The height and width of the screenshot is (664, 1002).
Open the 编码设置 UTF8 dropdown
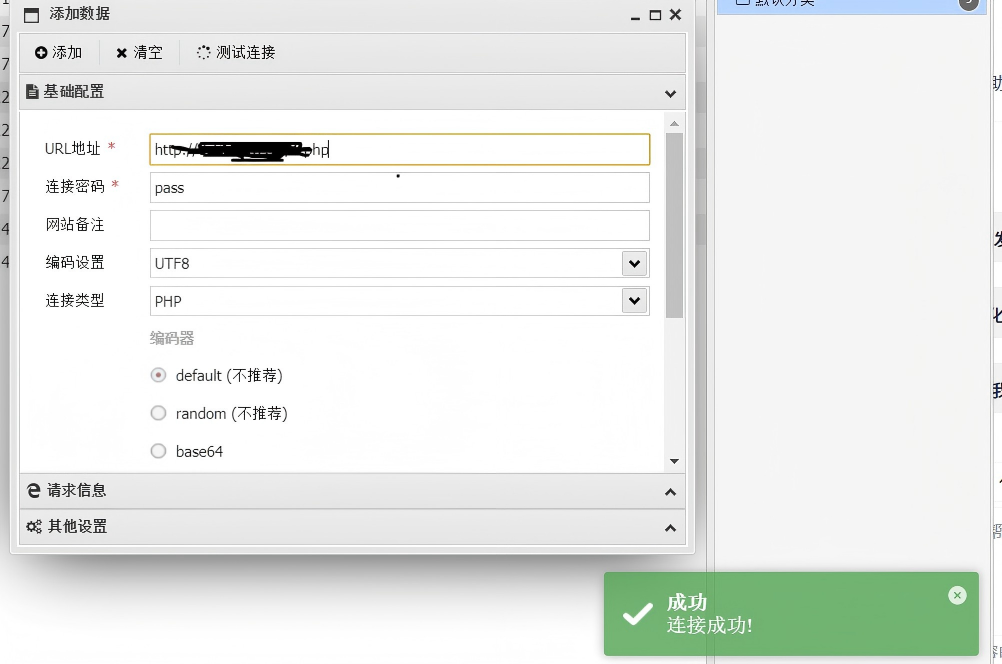pyautogui.click(x=633, y=264)
